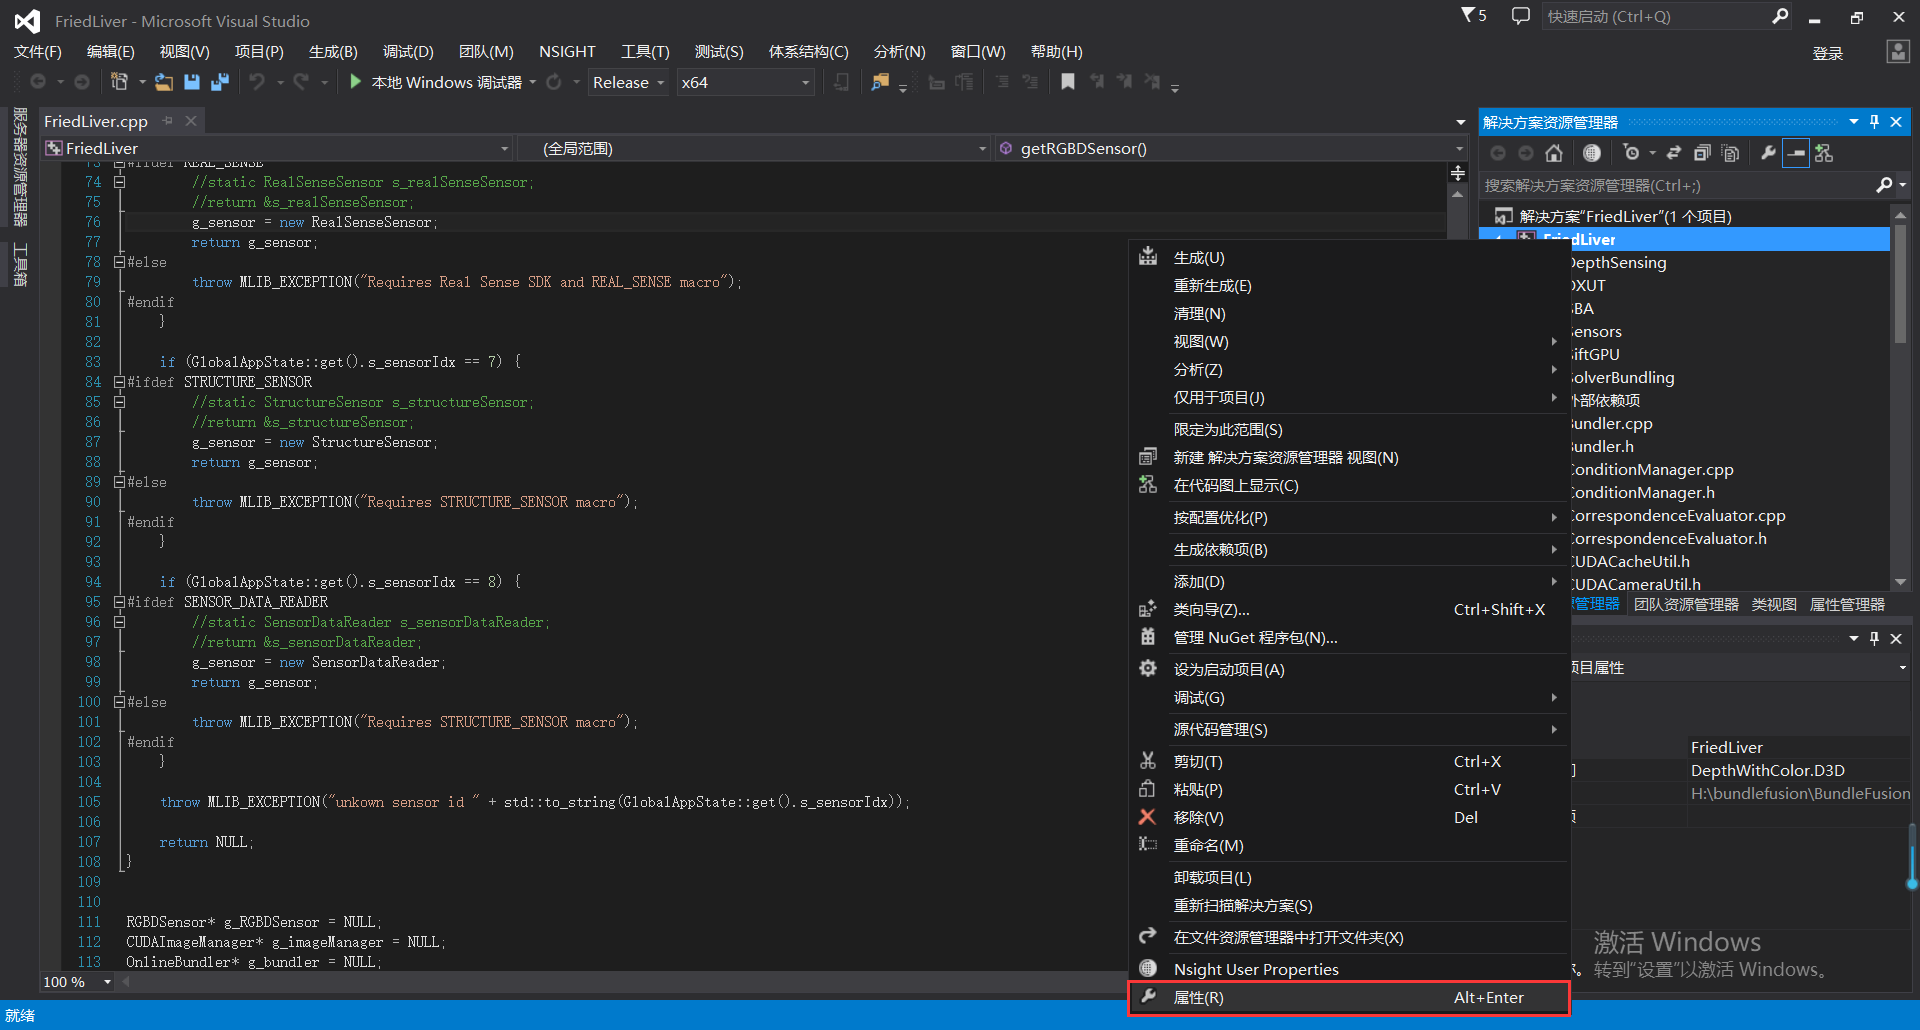Click the Solution Explorer vertical scrollbar thumb
Image resolution: width=1920 pixels, height=1030 pixels.
(x=1900, y=283)
